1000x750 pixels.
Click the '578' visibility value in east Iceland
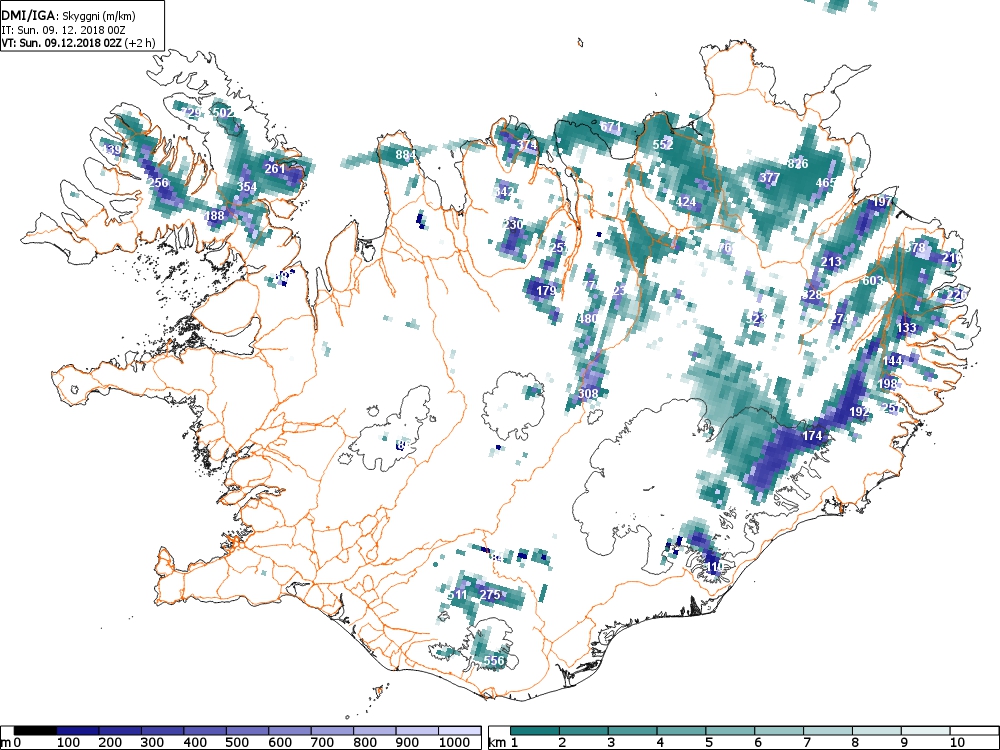[x=915, y=247]
